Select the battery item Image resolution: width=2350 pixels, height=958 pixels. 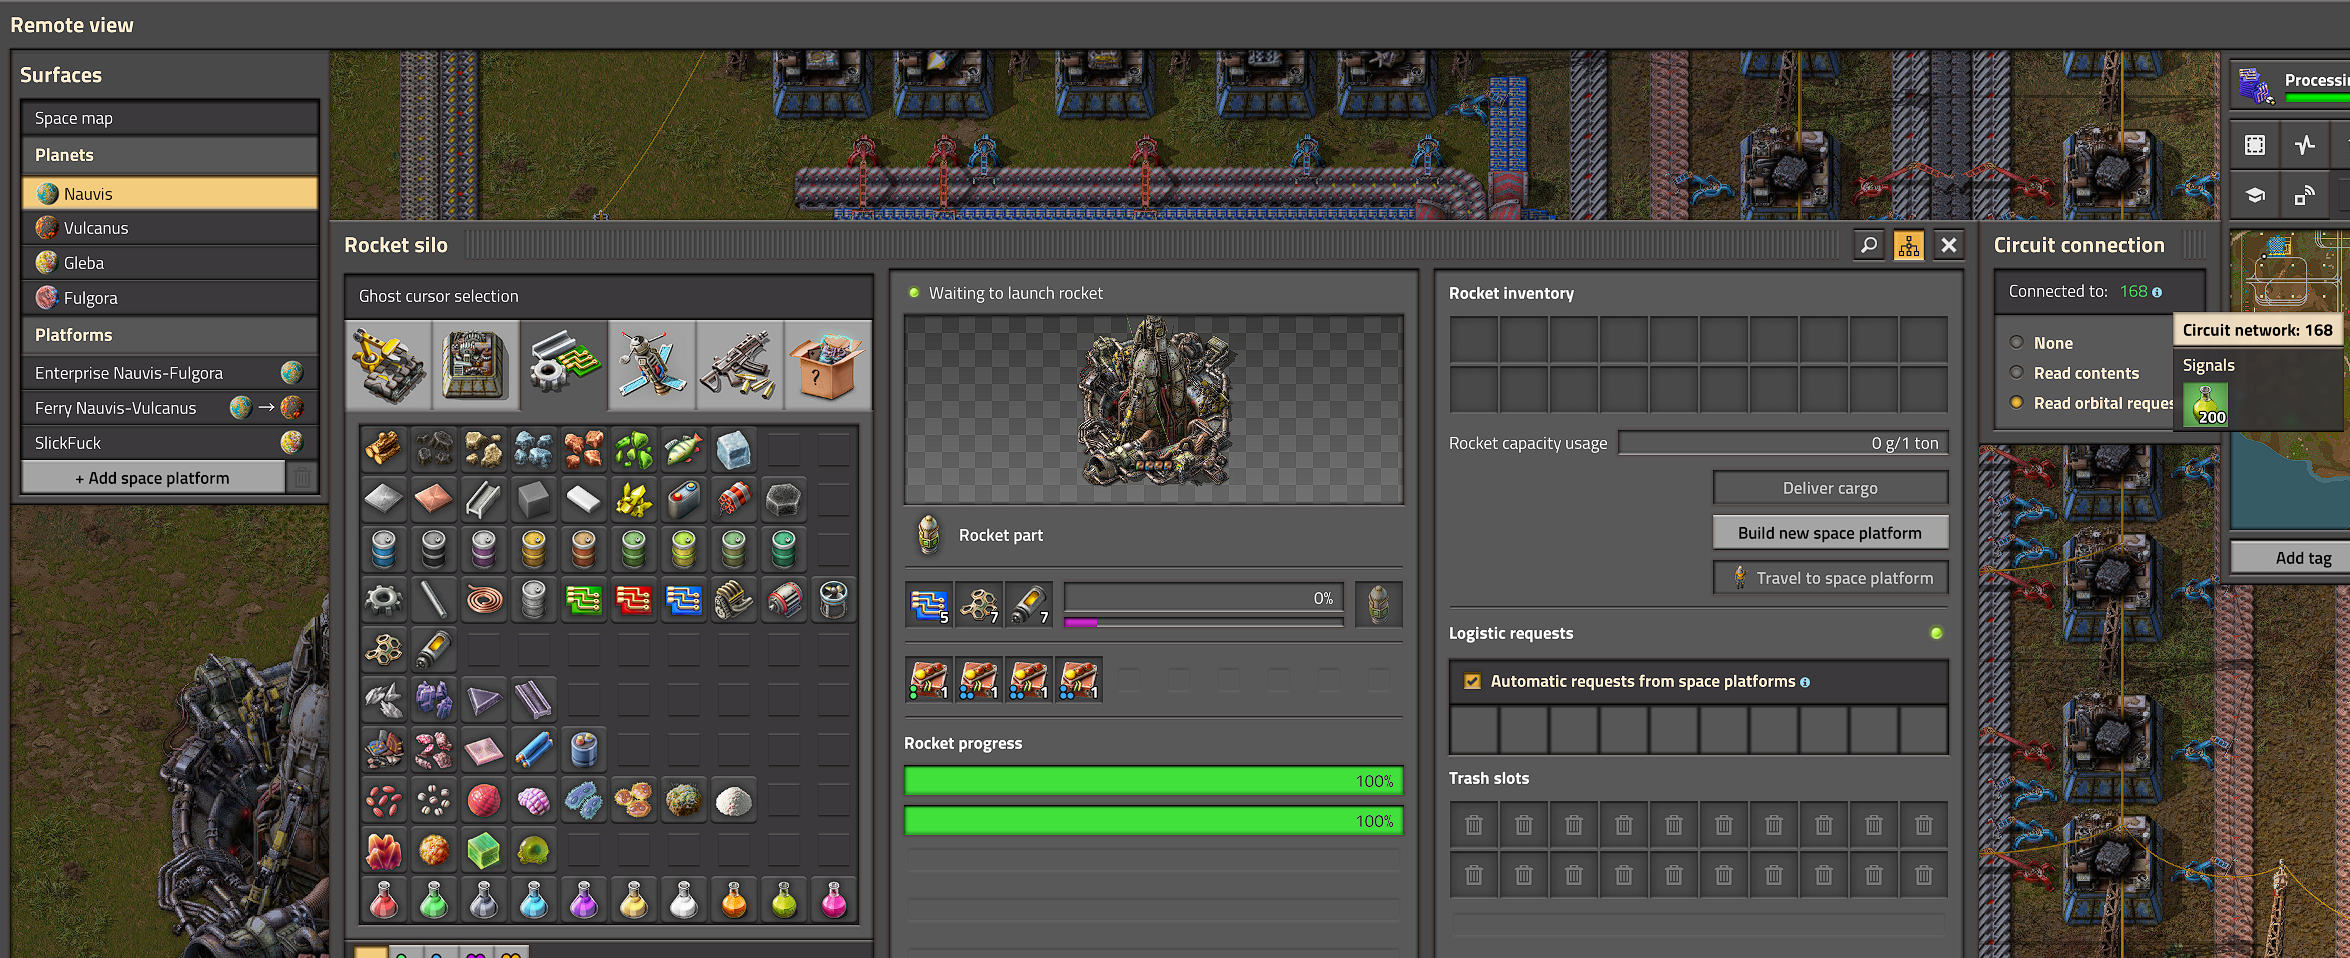(684, 500)
